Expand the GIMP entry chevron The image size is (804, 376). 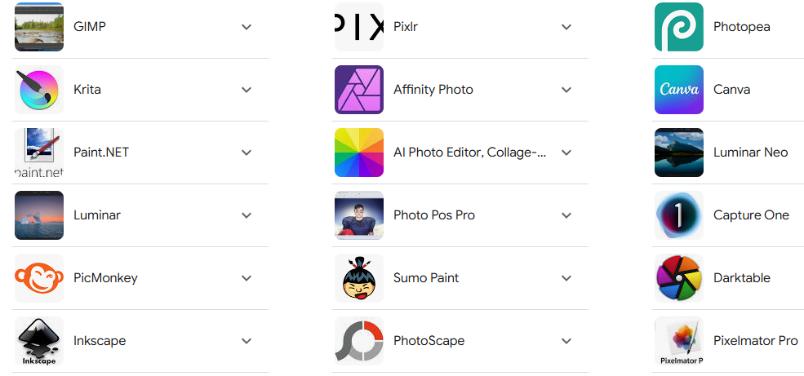click(247, 27)
